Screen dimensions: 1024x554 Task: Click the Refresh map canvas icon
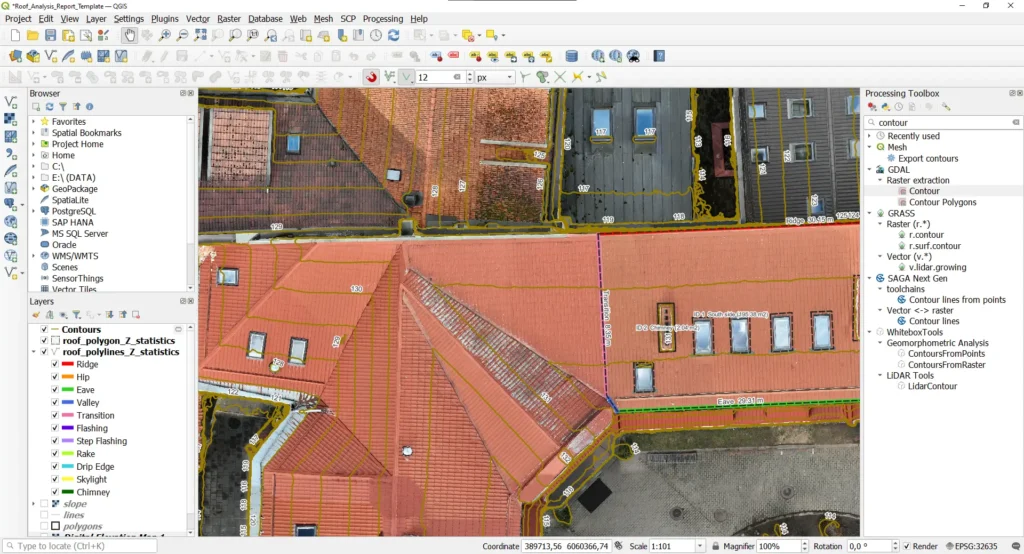[x=394, y=35]
